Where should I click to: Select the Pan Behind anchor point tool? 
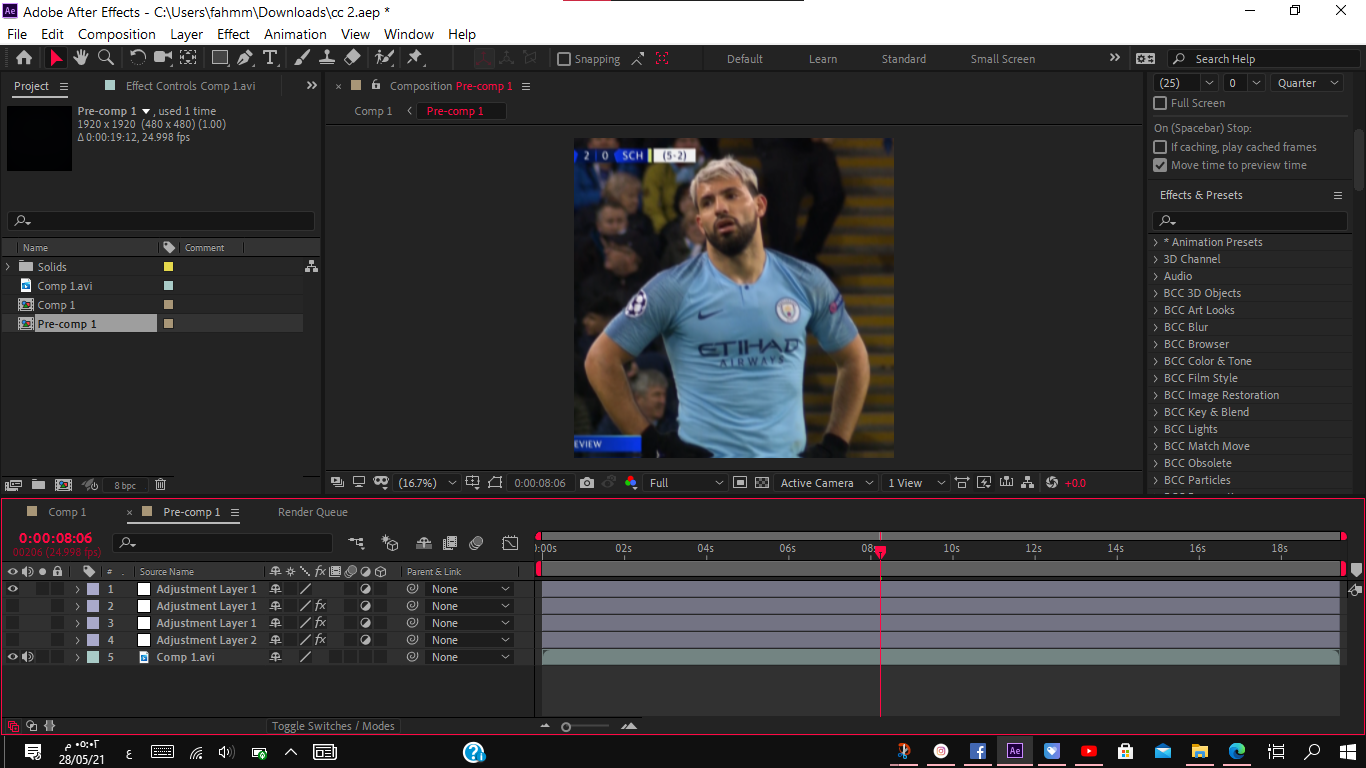(x=189, y=58)
